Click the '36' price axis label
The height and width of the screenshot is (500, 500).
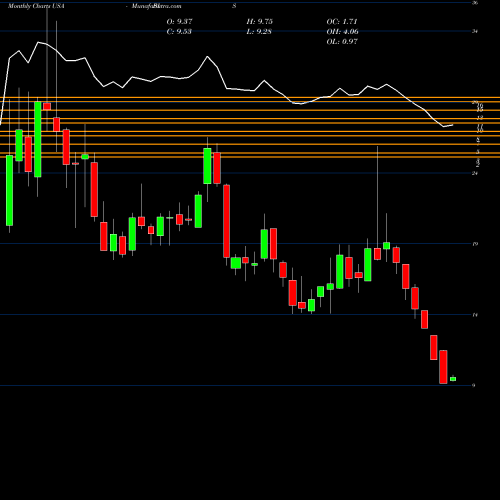point(475,3)
